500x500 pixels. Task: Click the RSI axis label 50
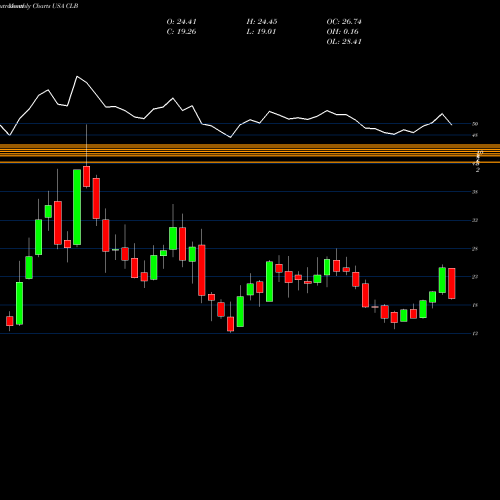(x=475, y=124)
